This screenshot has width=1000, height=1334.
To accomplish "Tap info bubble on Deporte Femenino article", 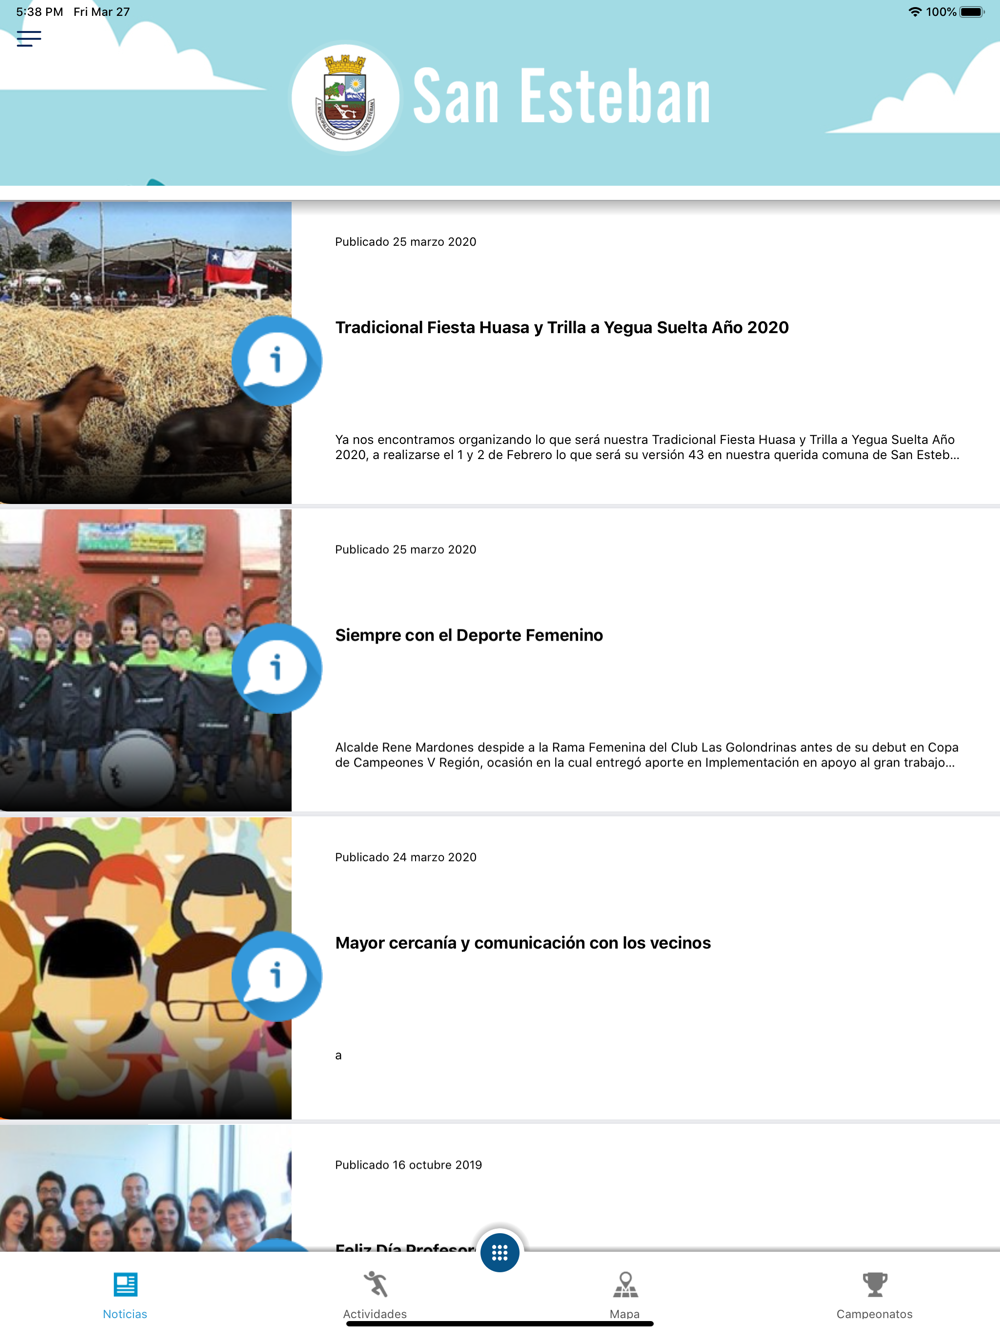I will pos(277,668).
